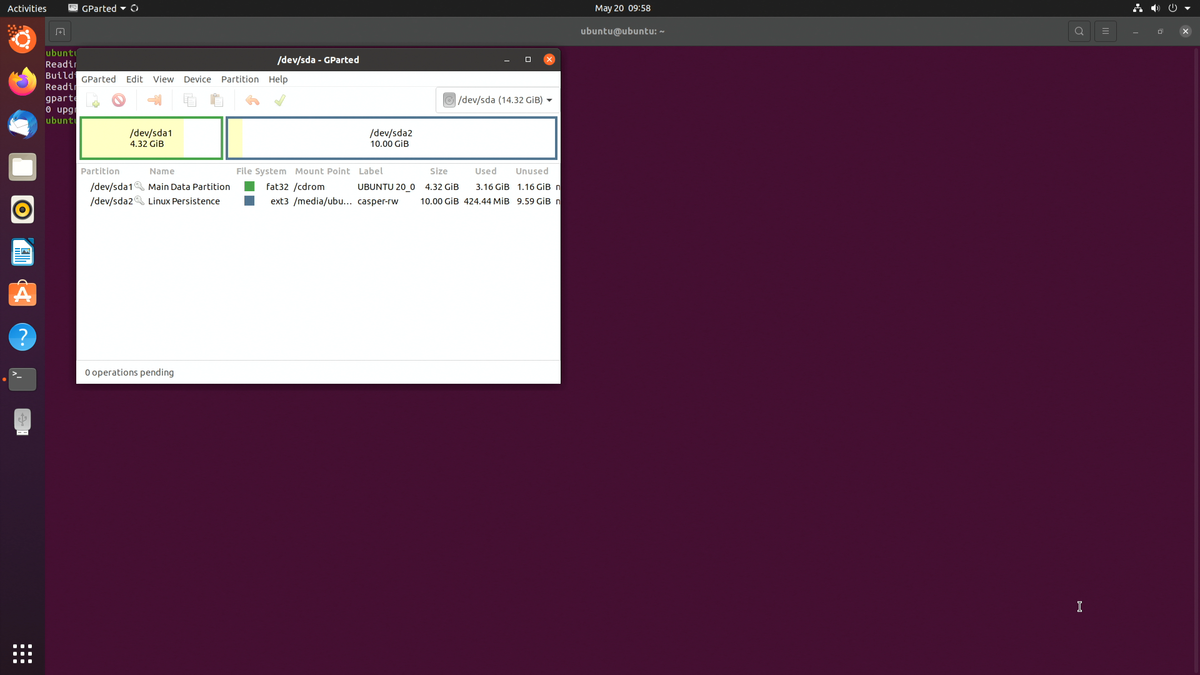Screen dimensions: 1200x675
Task: Show Applications grid in the dock
Action: 22,653
